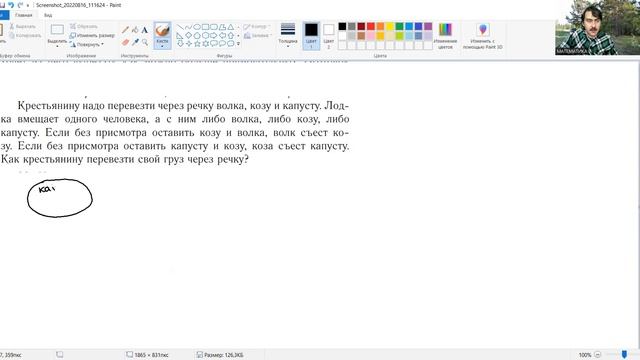Choose the Rounded rectangular callout shape
Image resolution: width=640 pixels, height=360 pixels.
pos(214,44)
